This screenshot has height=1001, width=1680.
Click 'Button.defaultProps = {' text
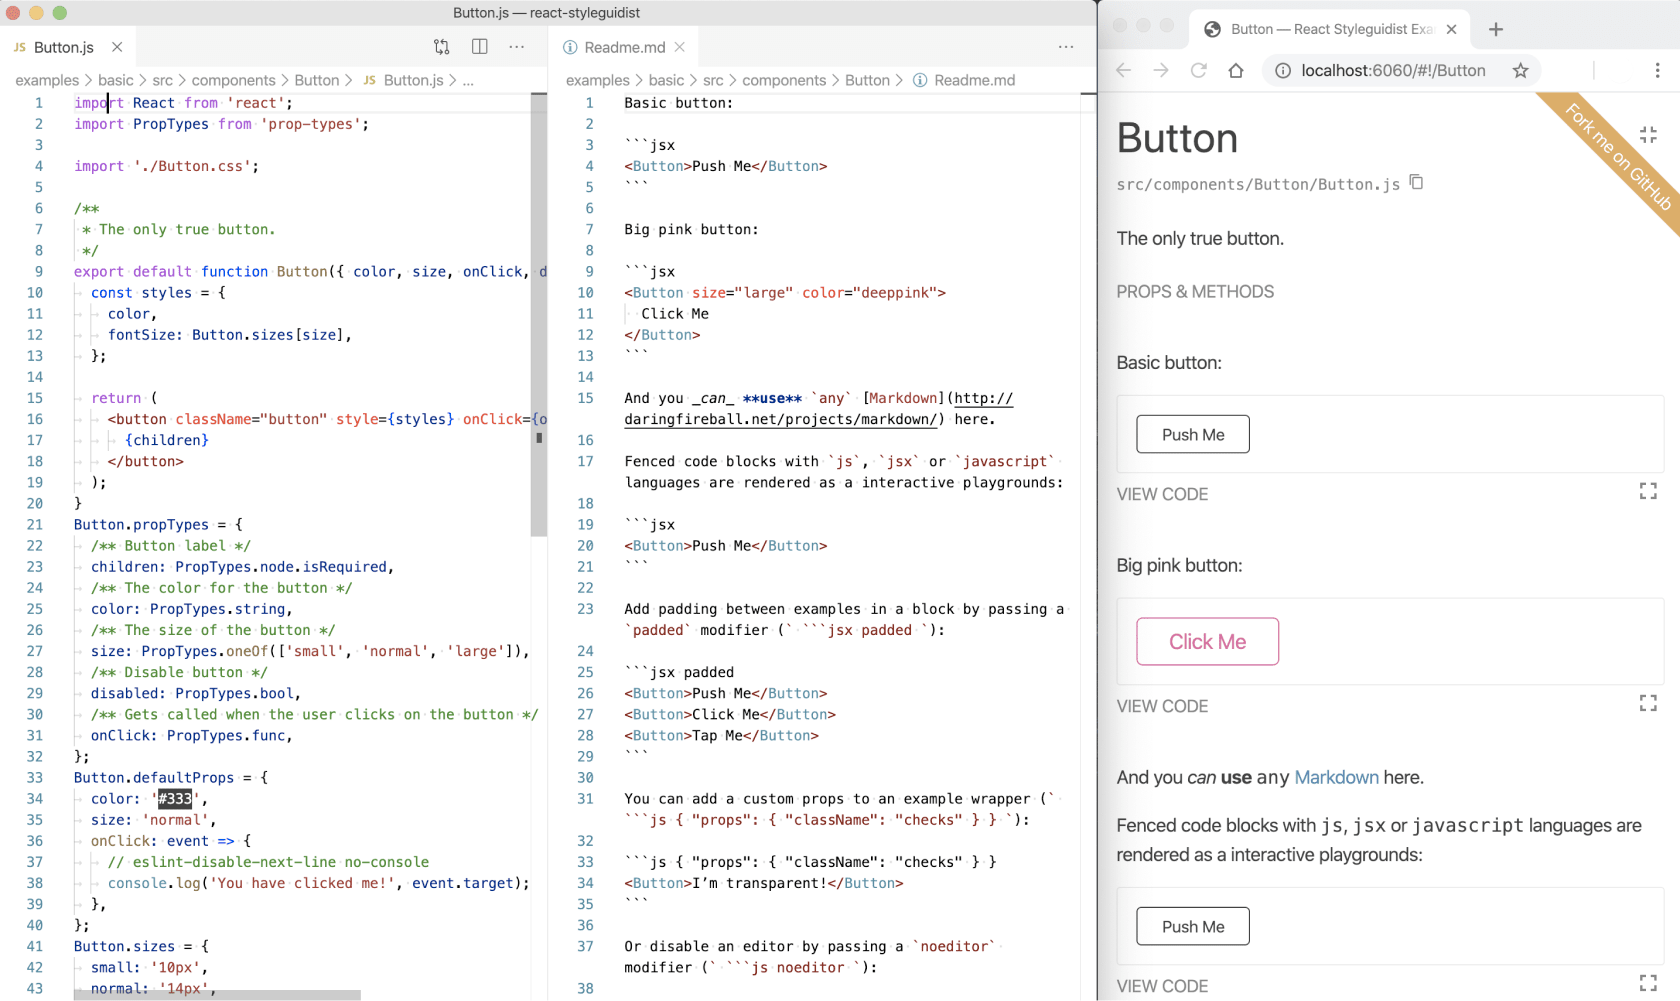pyautogui.click(x=171, y=777)
